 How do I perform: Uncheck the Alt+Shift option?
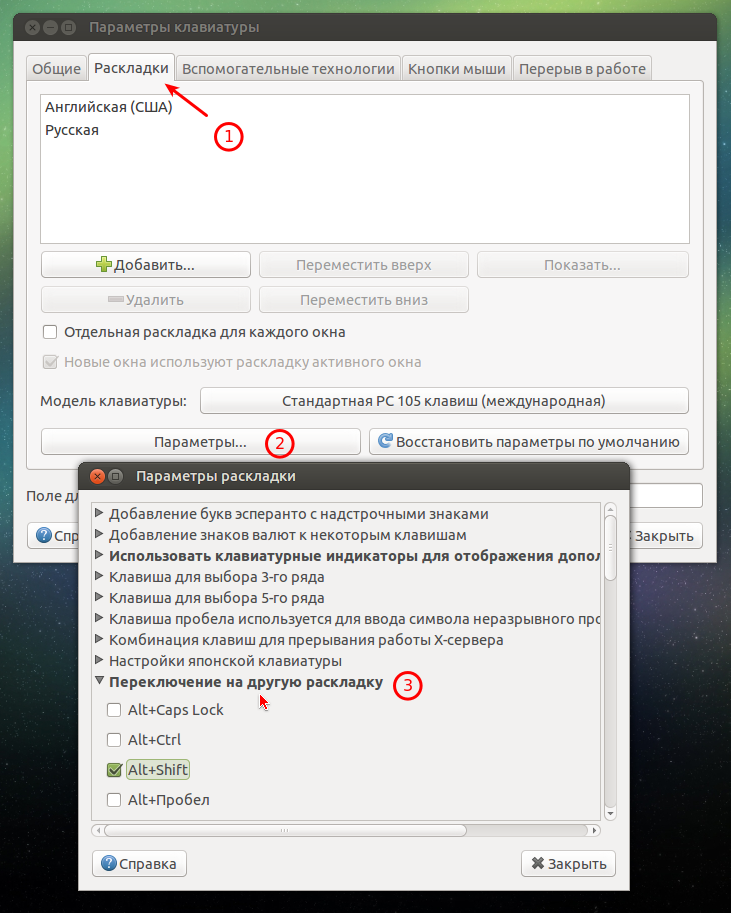tap(114, 770)
